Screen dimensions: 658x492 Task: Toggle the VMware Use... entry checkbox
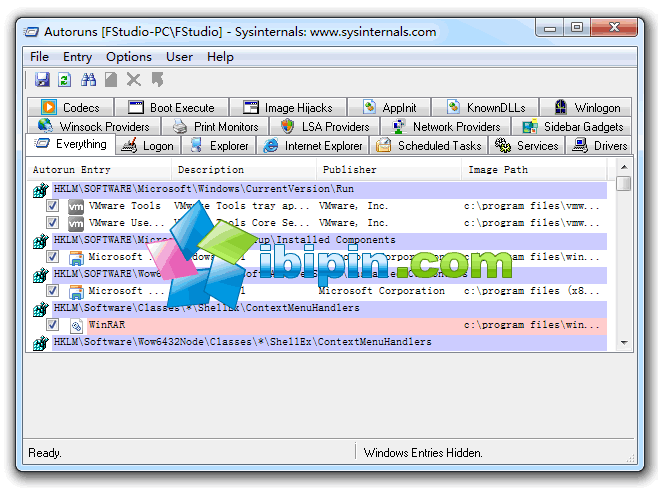[52, 222]
